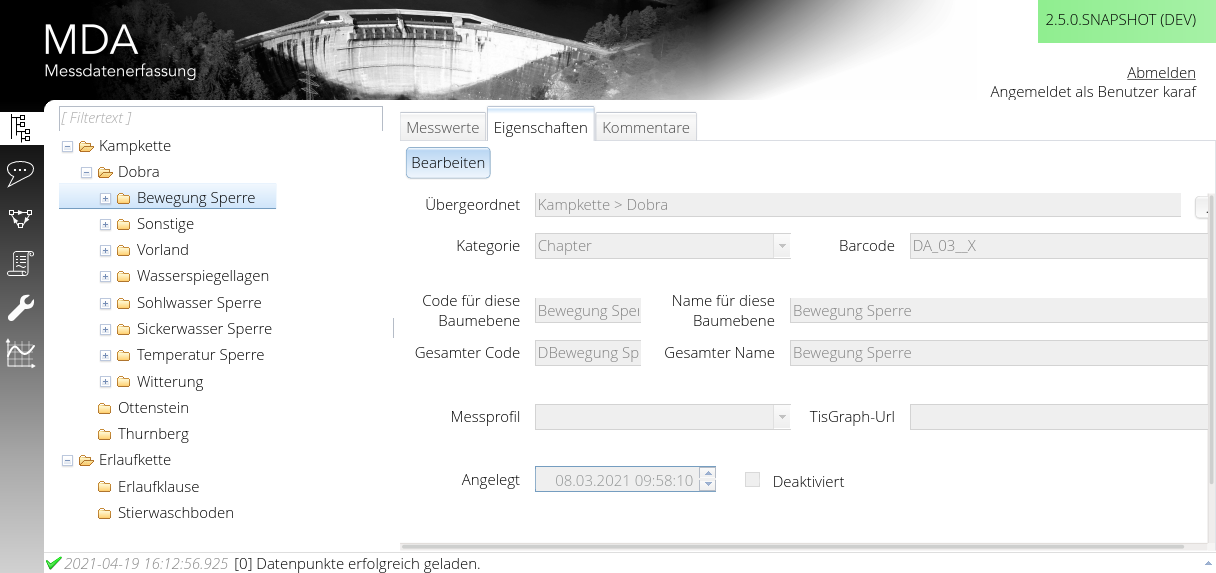The width and height of the screenshot is (1216, 573).
Task: Click the Stierwaschboden folder icon
Action: click(105, 513)
